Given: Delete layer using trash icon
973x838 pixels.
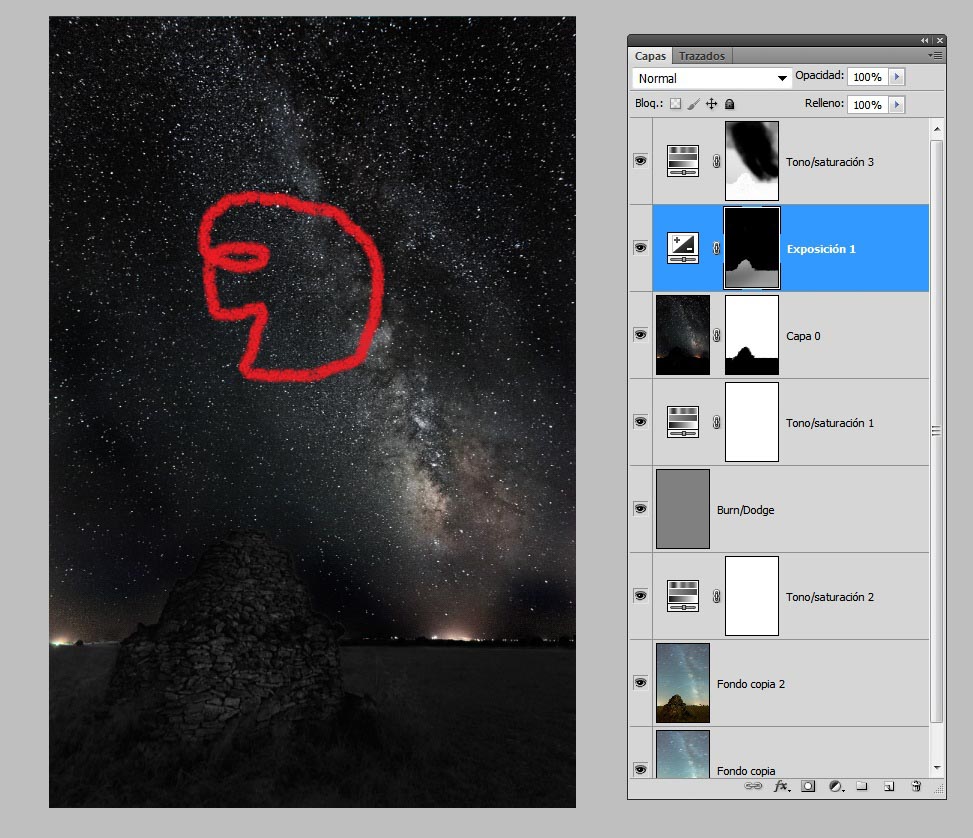Looking at the screenshot, I should click(915, 787).
